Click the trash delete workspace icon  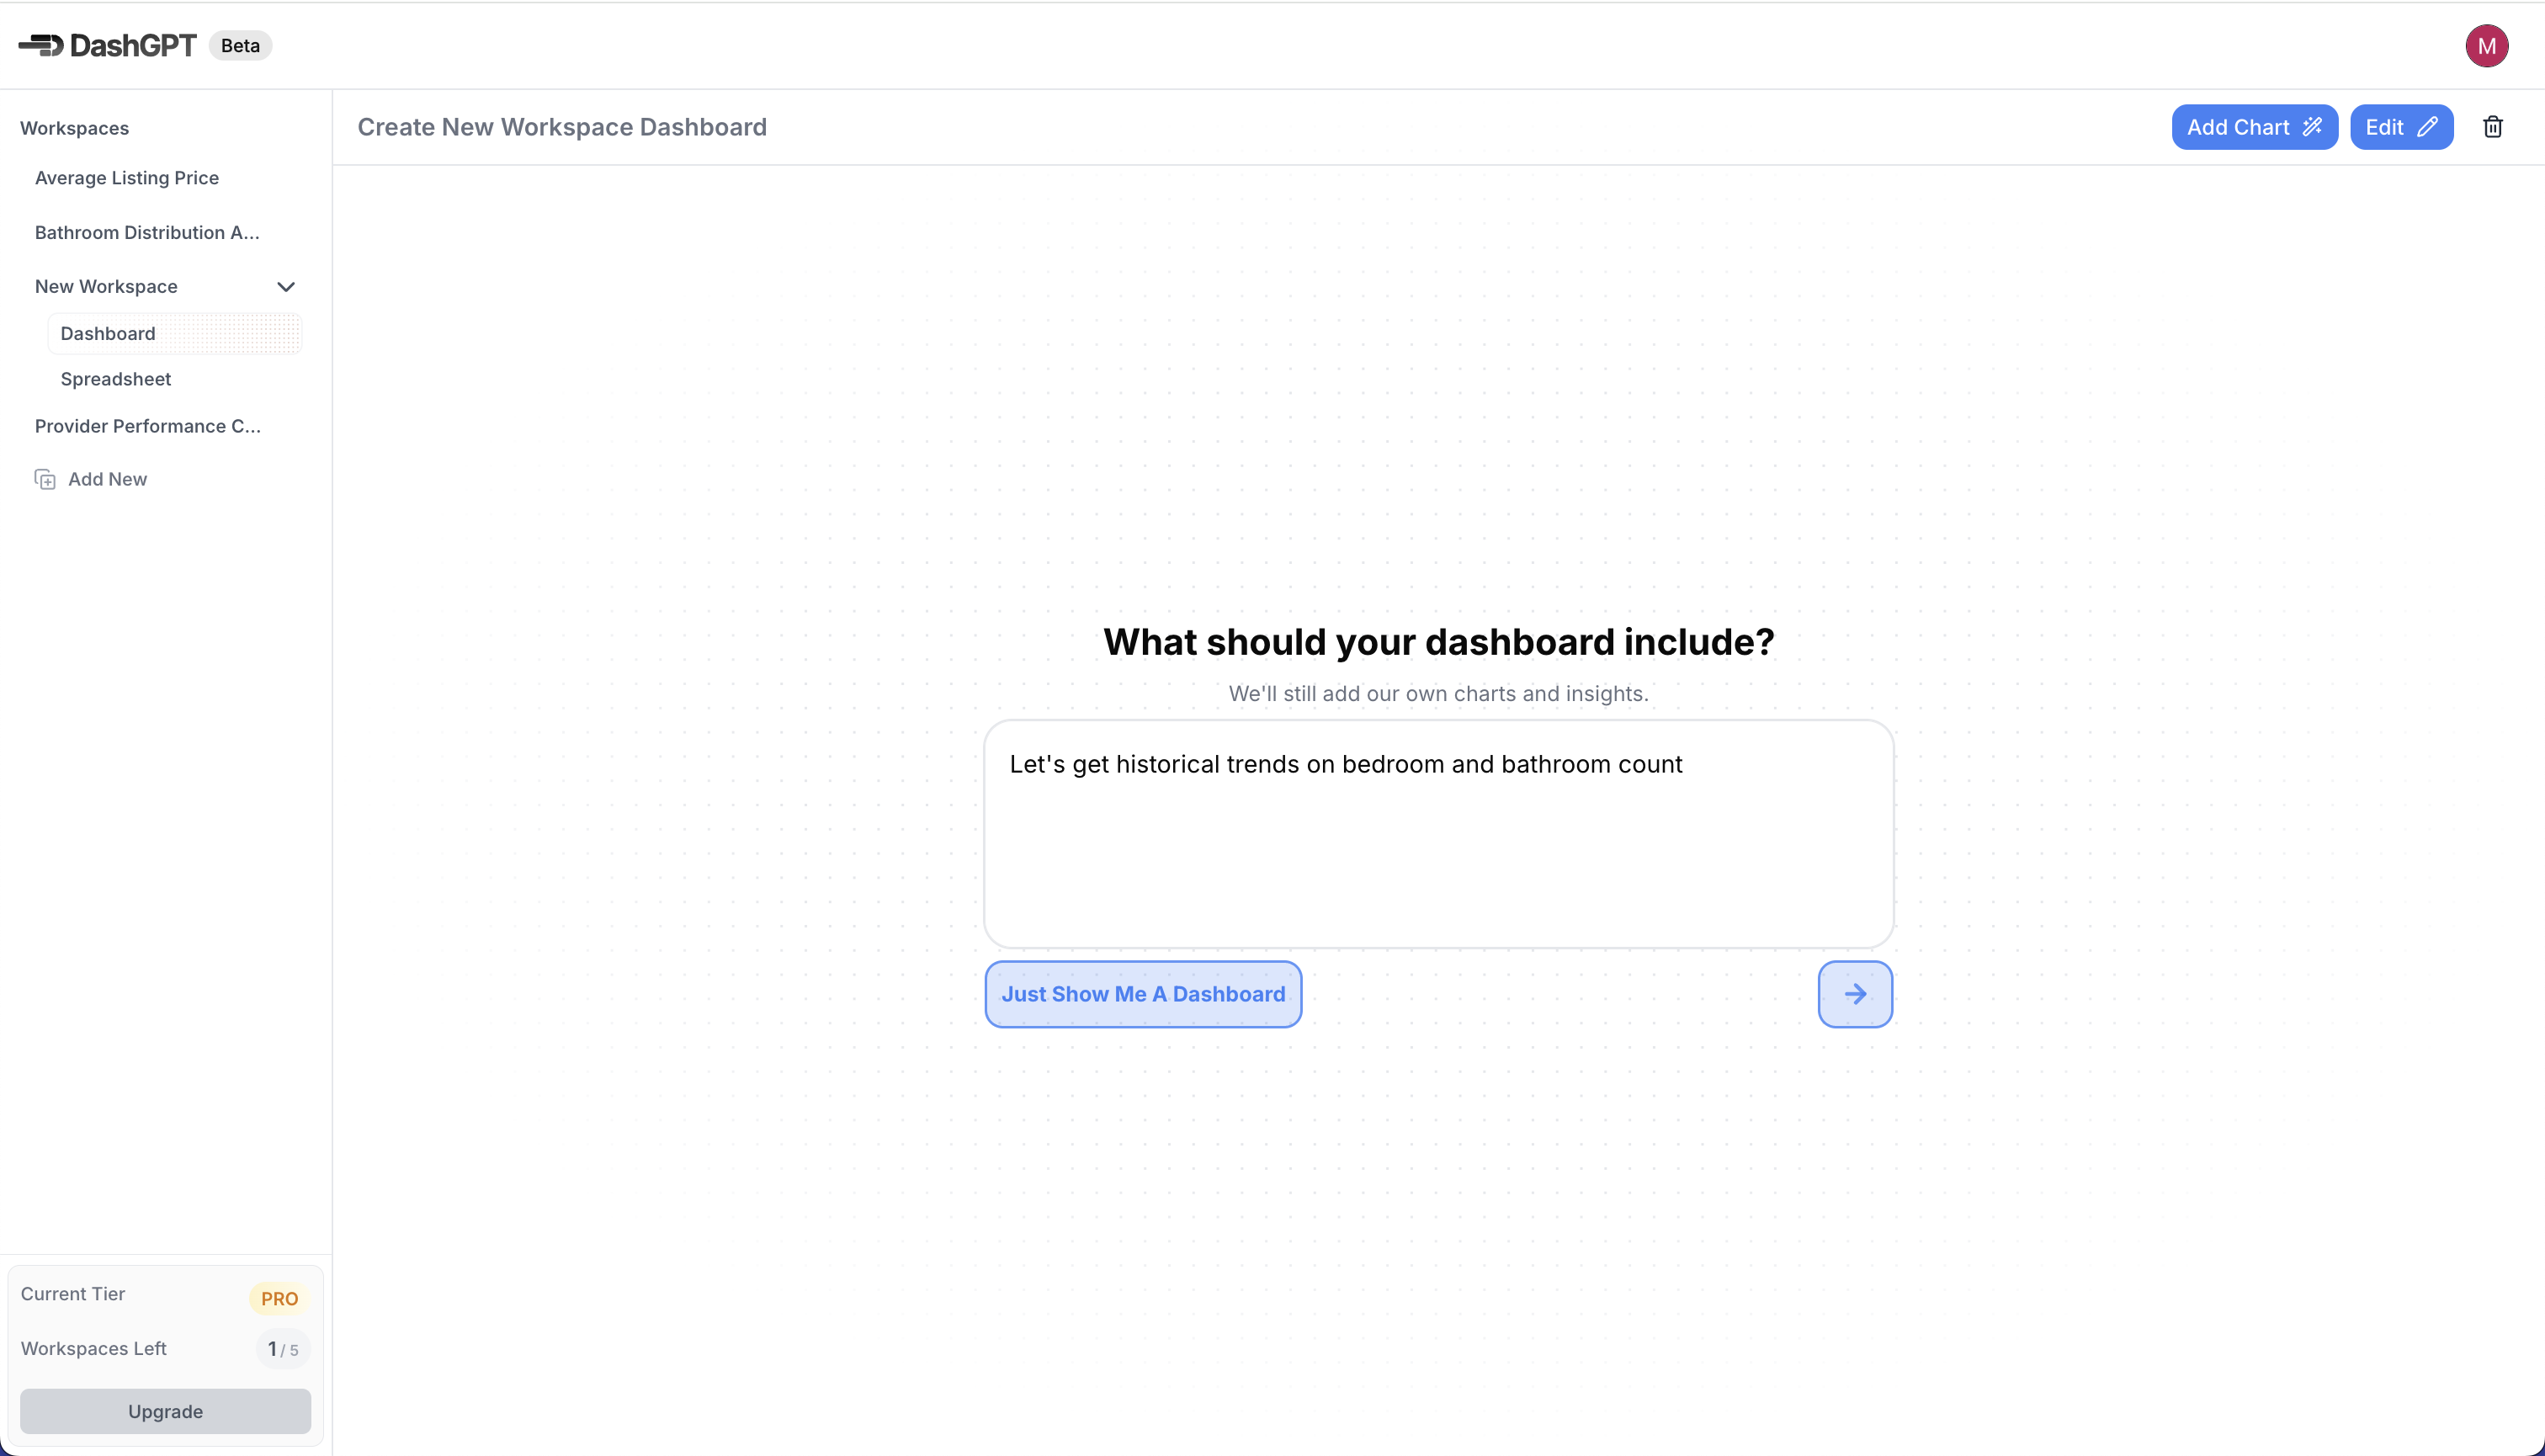pyautogui.click(x=2492, y=127)
